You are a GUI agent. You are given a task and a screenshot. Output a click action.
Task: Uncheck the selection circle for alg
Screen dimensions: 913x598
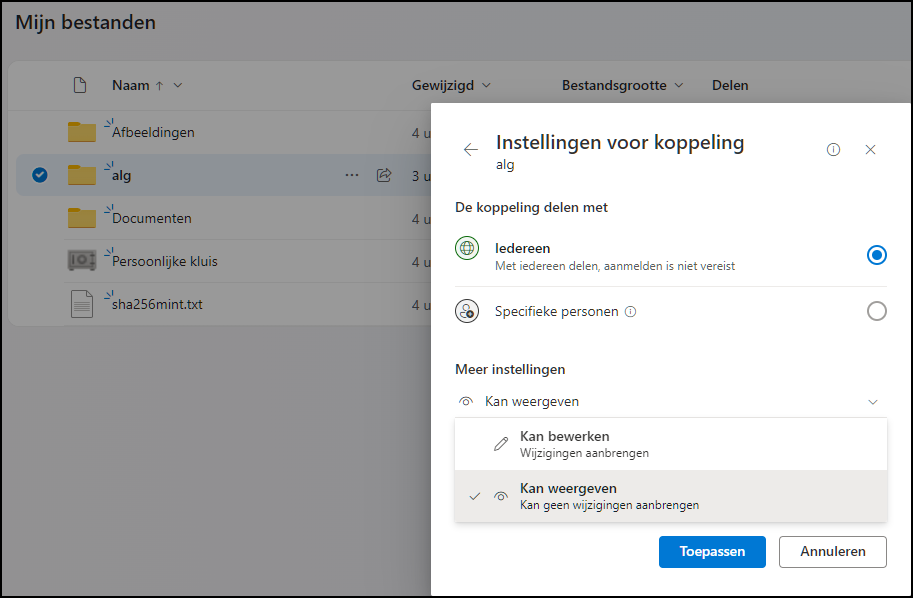tap(40, 175)
